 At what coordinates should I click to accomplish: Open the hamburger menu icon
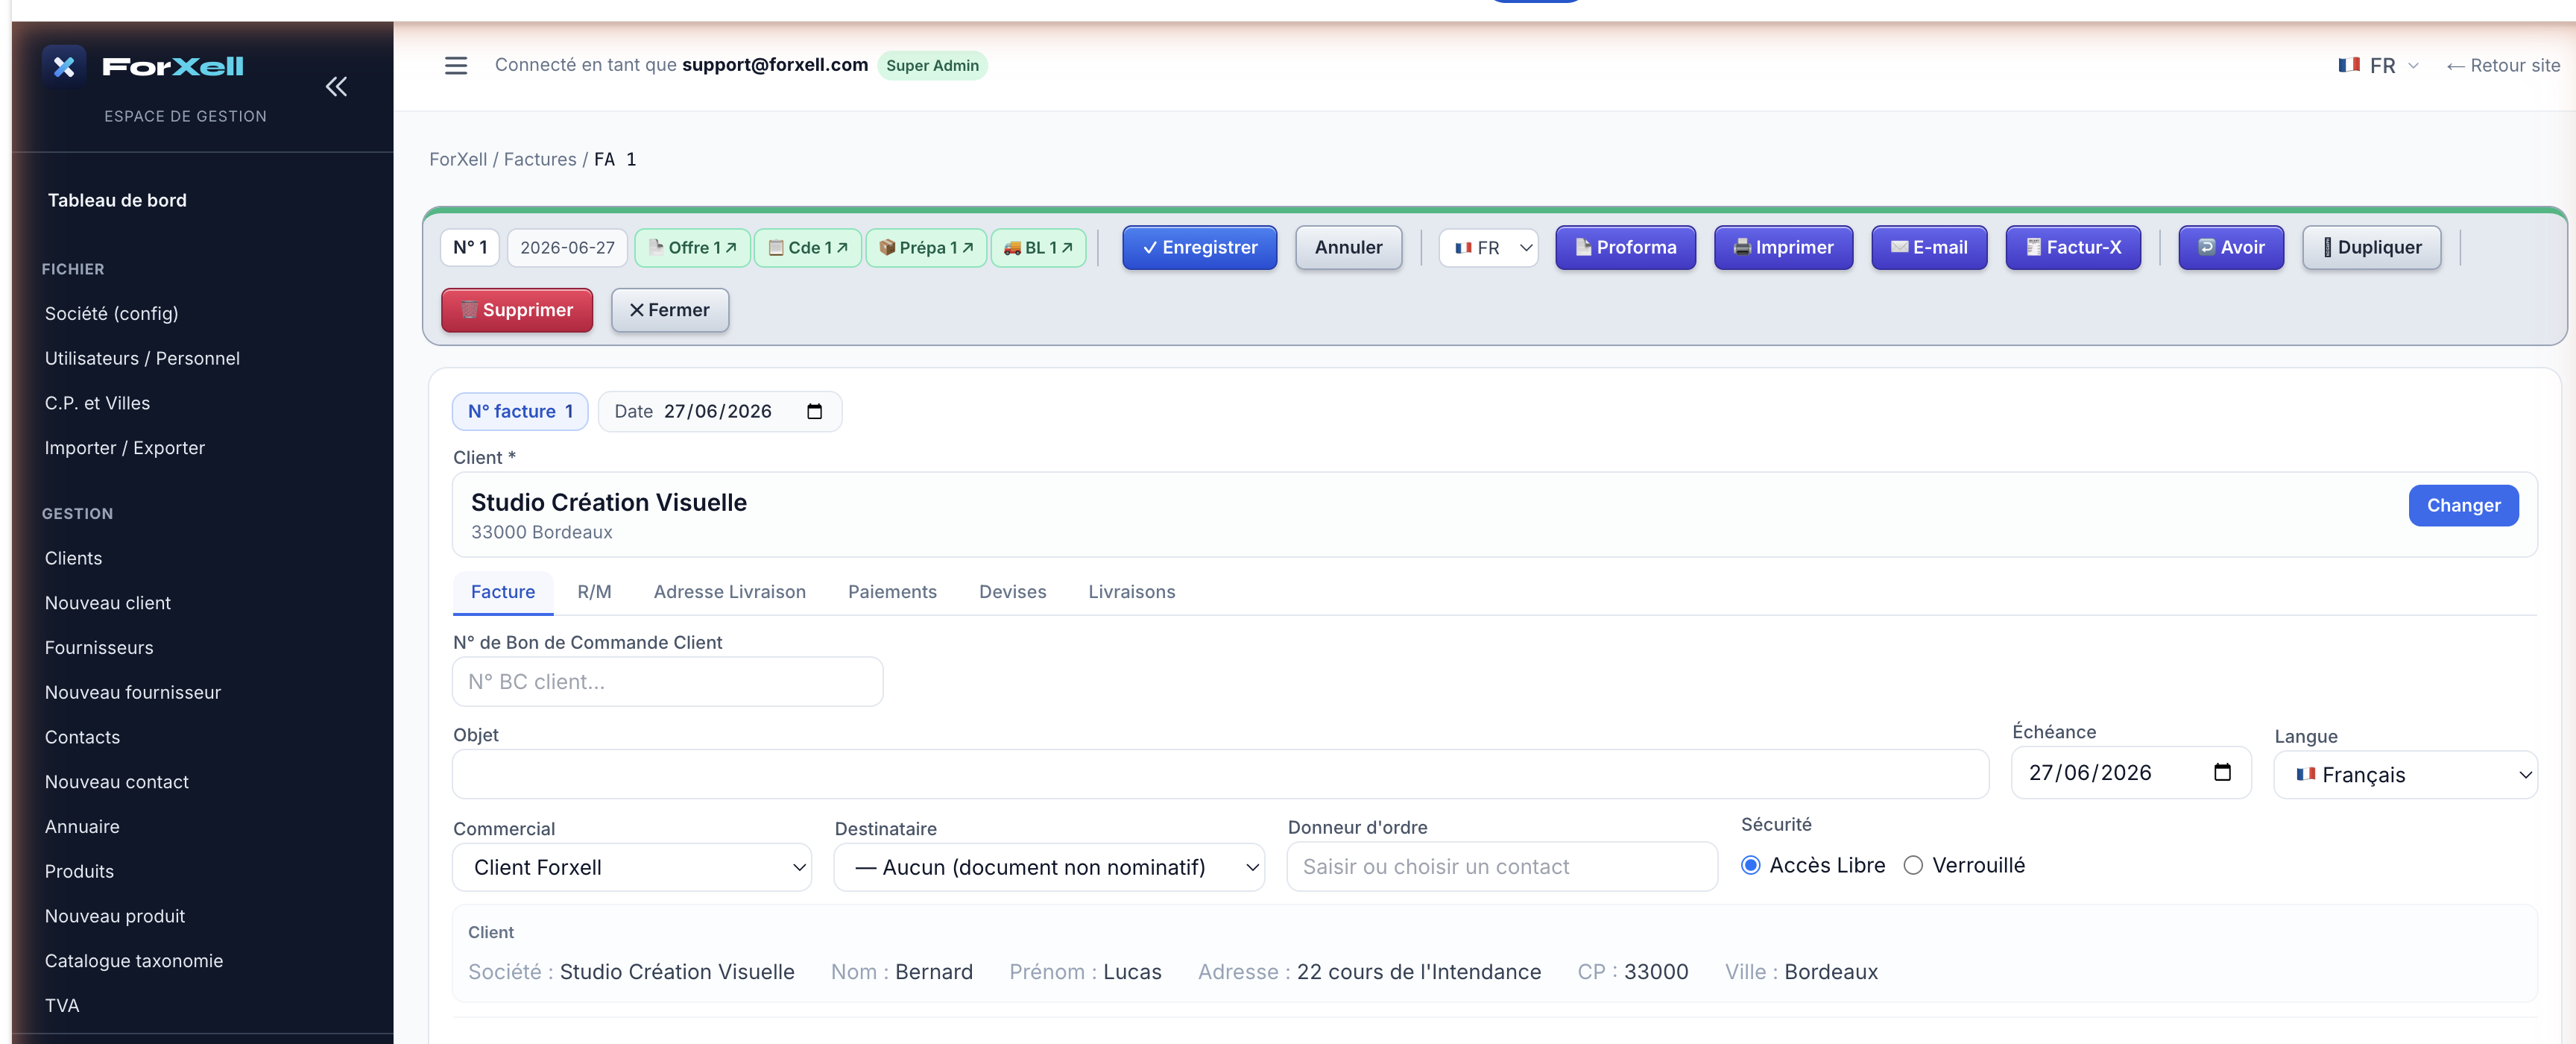(456, 66)
